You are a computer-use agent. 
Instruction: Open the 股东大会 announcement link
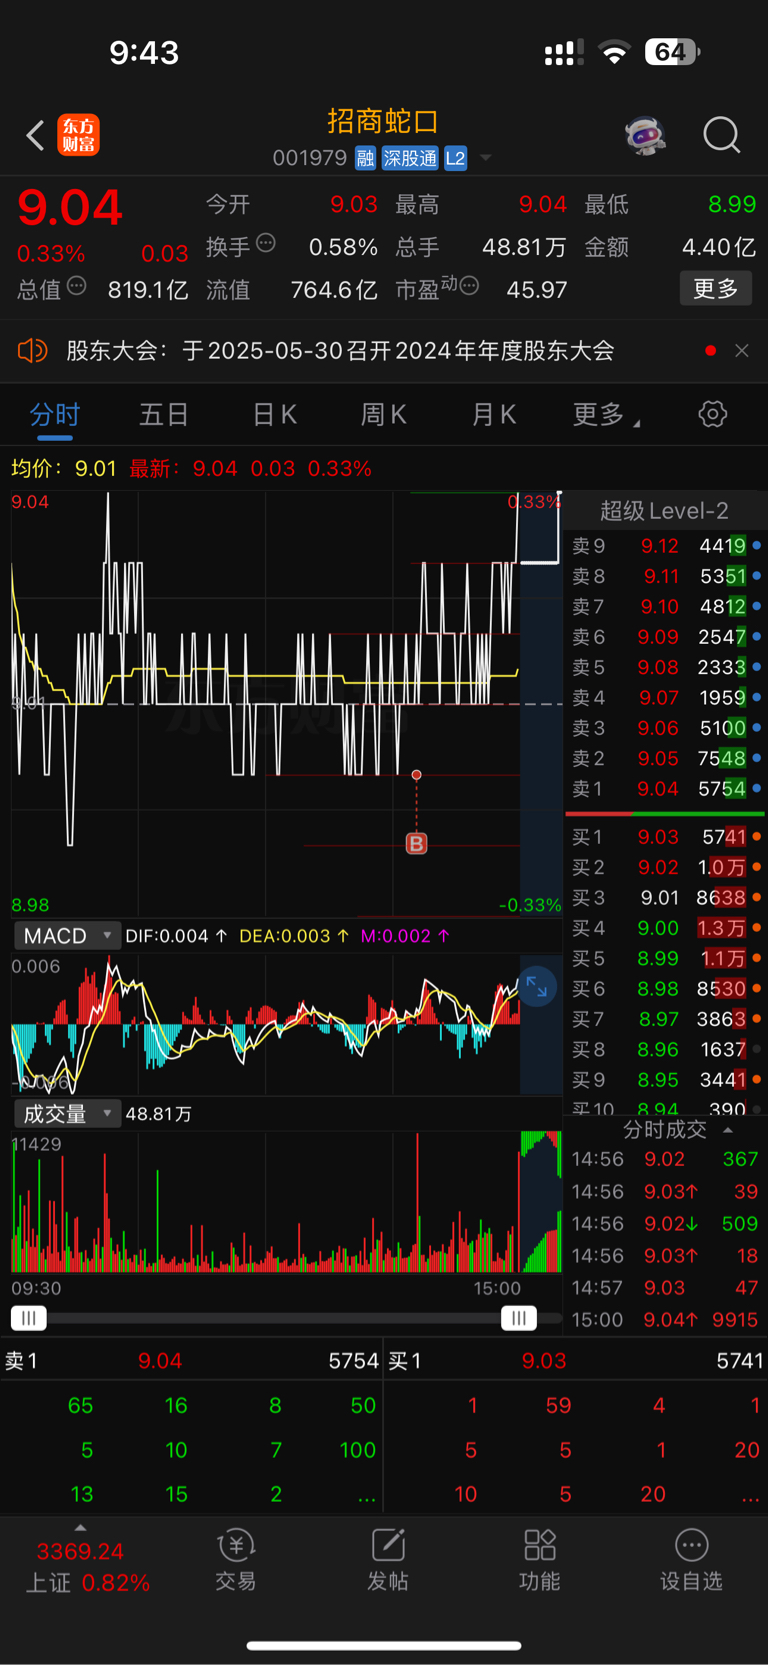coord(340,351)
